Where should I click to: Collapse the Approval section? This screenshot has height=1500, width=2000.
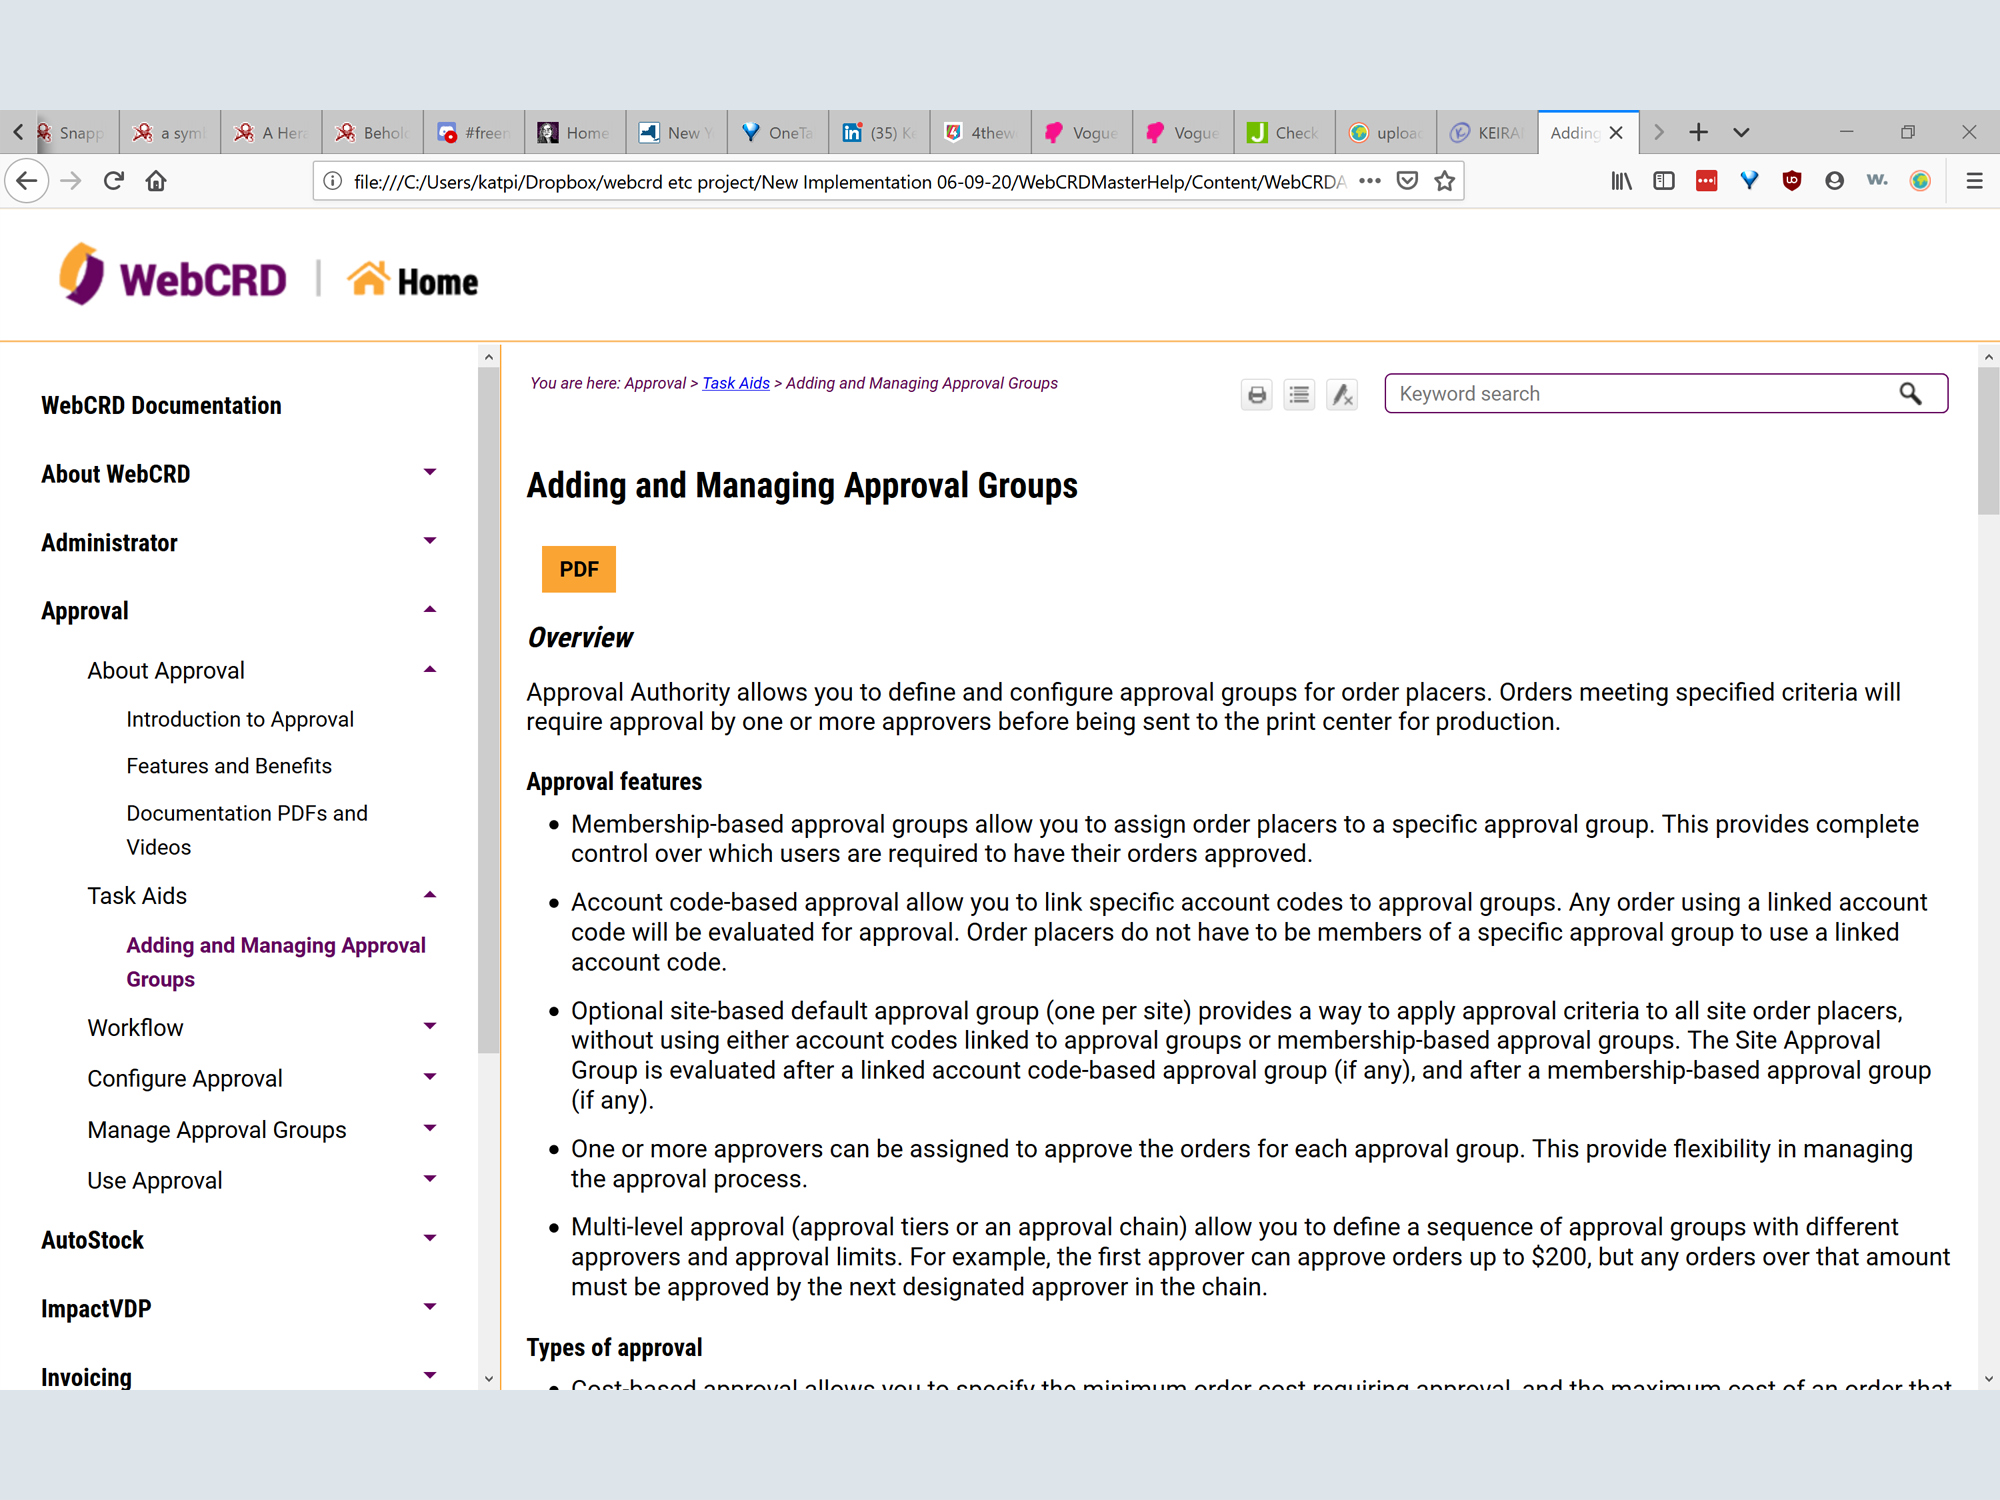coord(430,610)
